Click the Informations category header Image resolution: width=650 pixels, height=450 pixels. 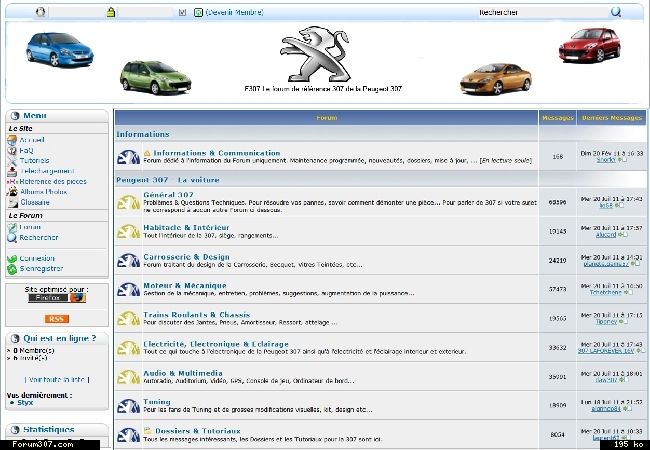click(143, 134)
